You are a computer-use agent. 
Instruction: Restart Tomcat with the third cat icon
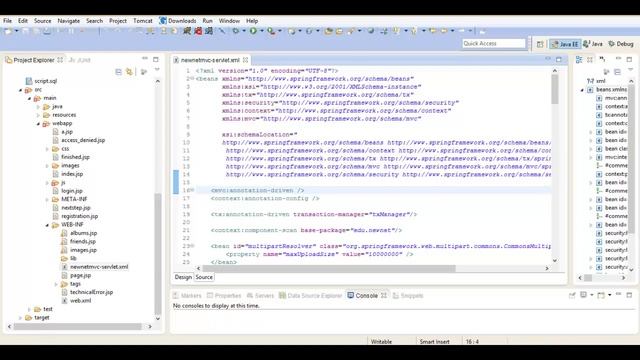pos(209,31)
